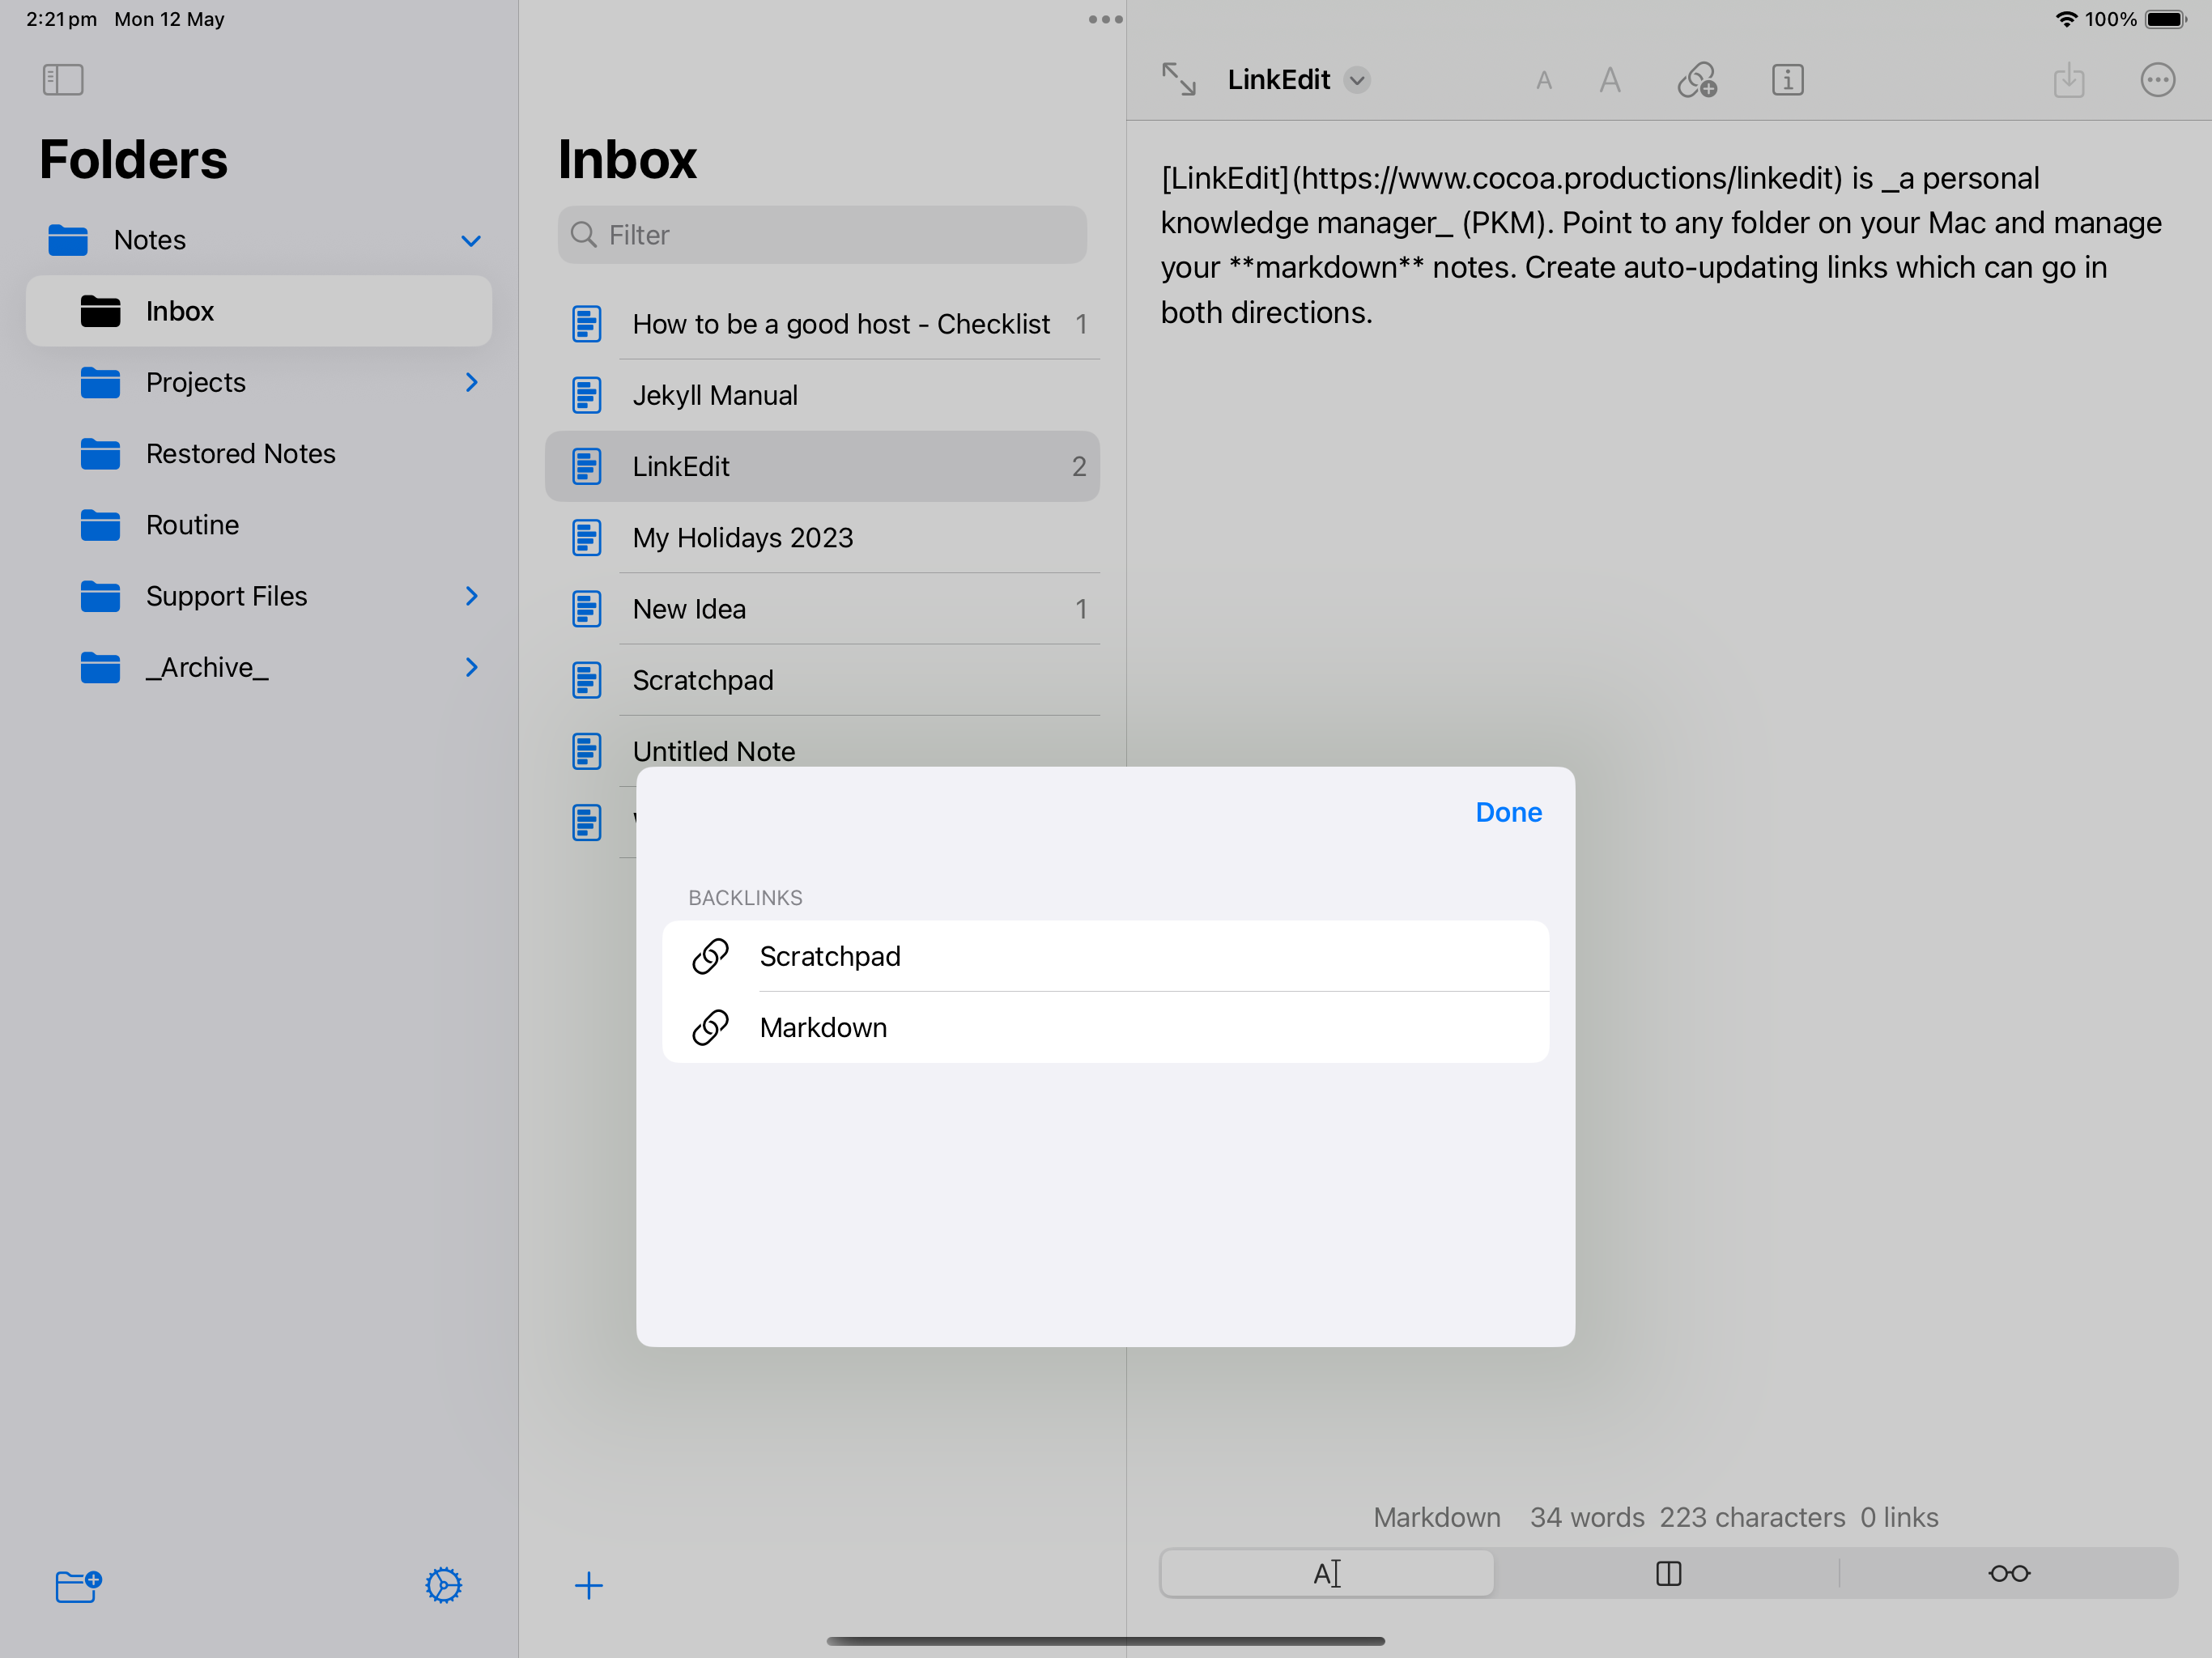Image resolution: width=2212 pixels, height=1658 pixels.
Task: Select the Notes root folder
Action: coord(259,240)
